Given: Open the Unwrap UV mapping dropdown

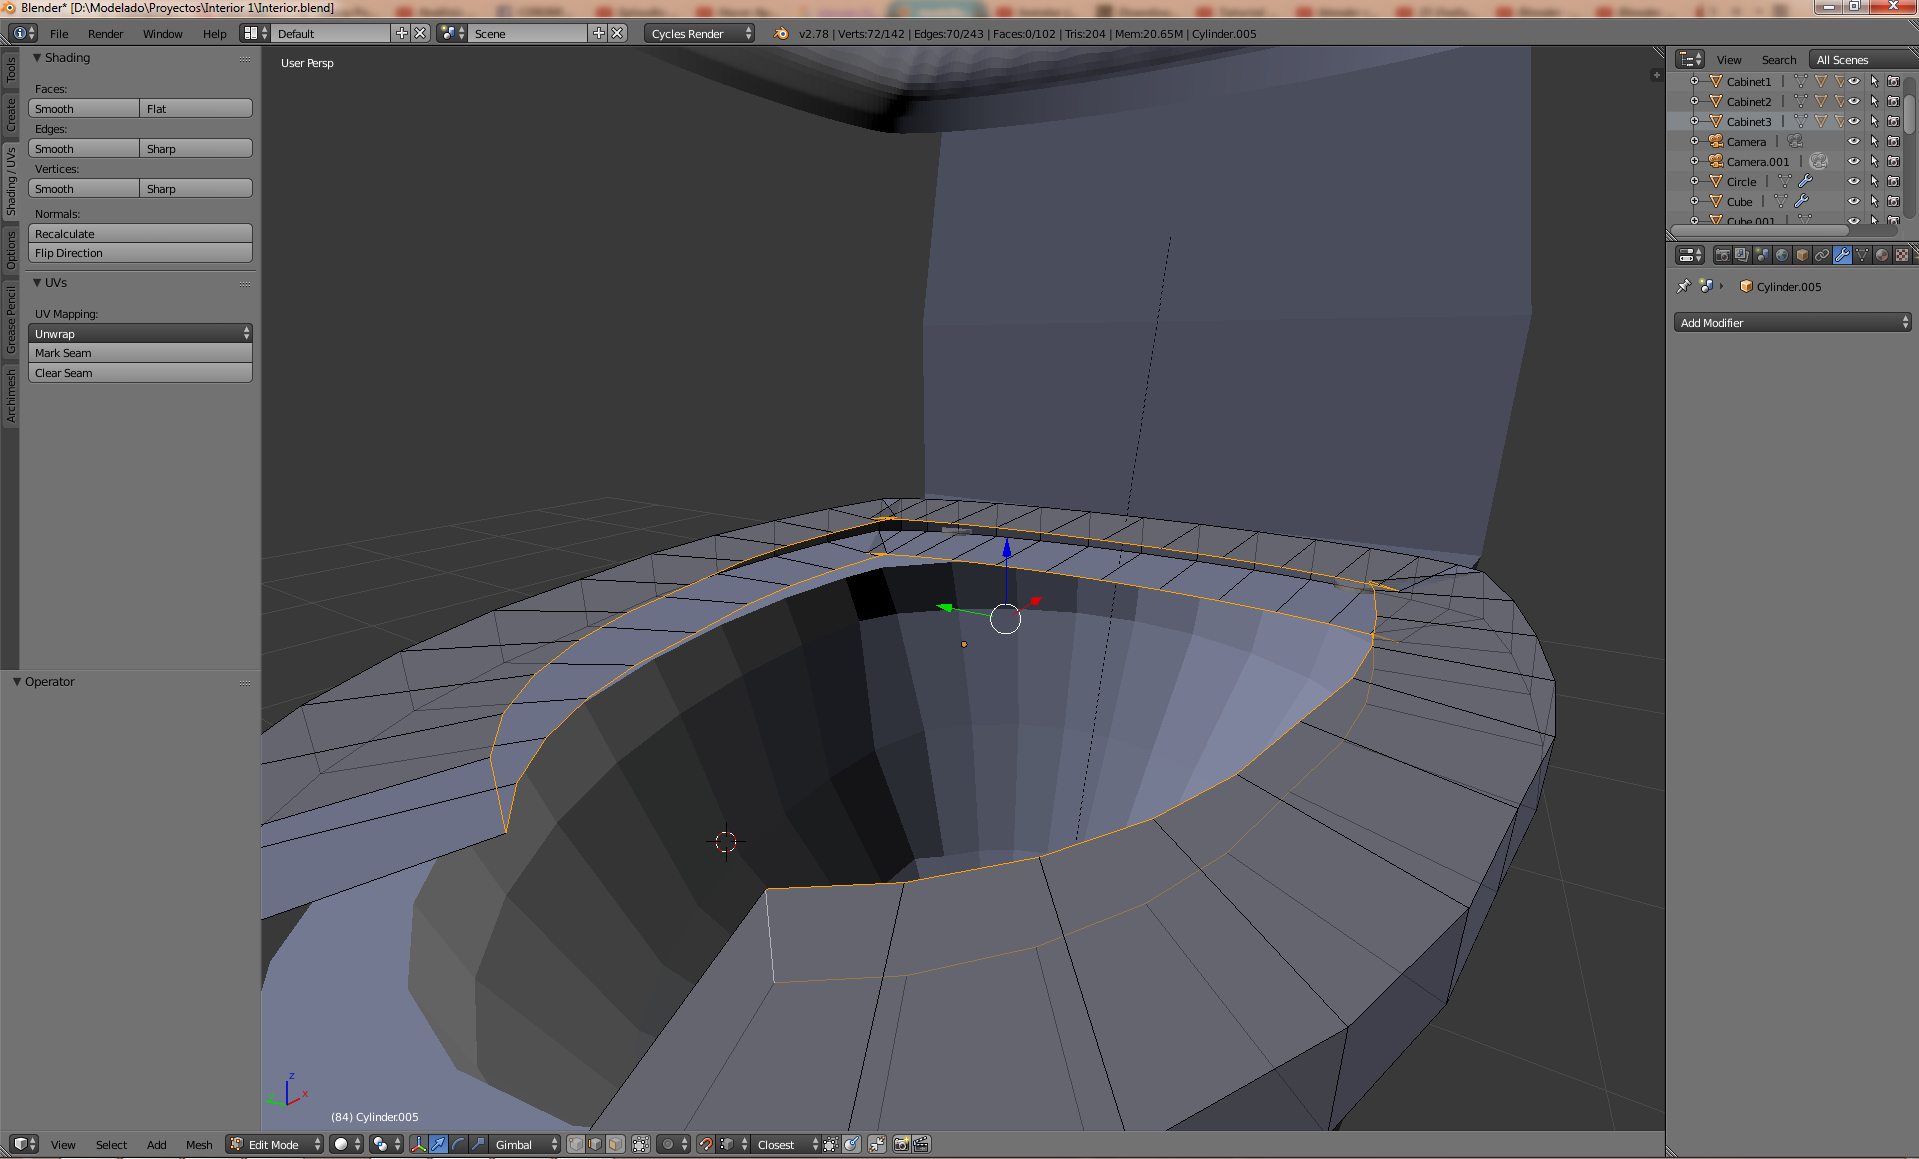Looking at the screenshot, I should [140, 333].
